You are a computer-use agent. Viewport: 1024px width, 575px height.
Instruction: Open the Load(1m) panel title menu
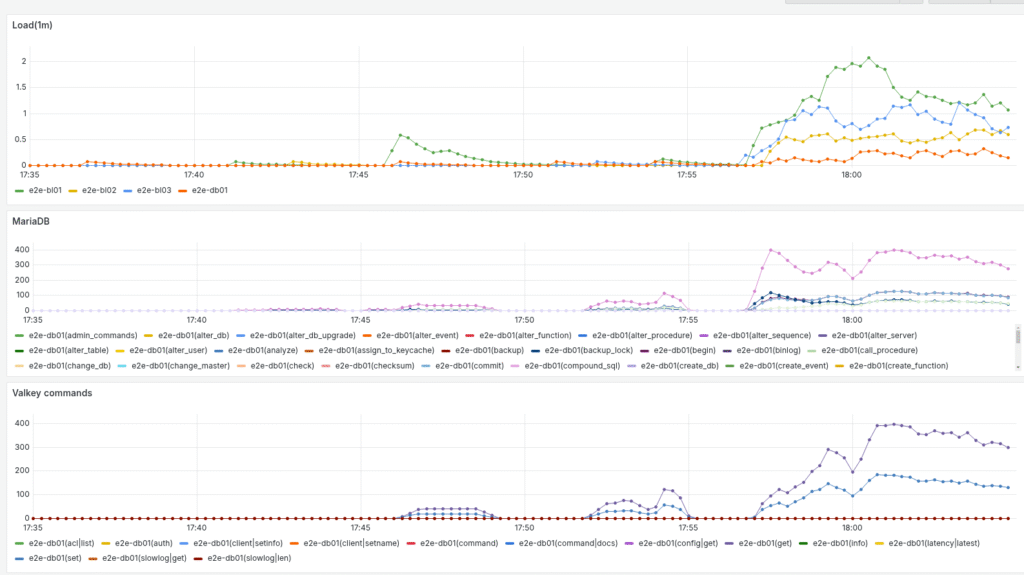click(32, 25)
